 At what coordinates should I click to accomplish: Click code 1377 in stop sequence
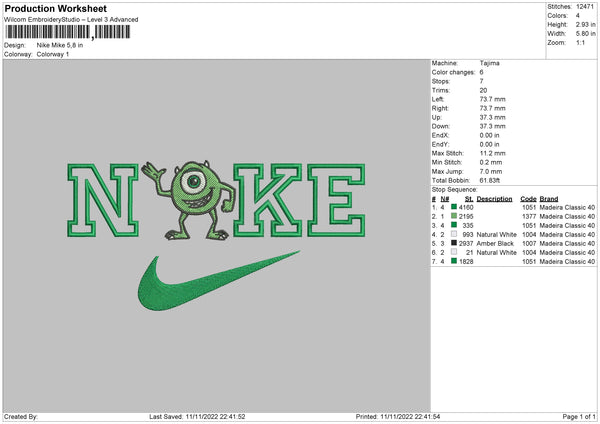(x=529, y=217)
